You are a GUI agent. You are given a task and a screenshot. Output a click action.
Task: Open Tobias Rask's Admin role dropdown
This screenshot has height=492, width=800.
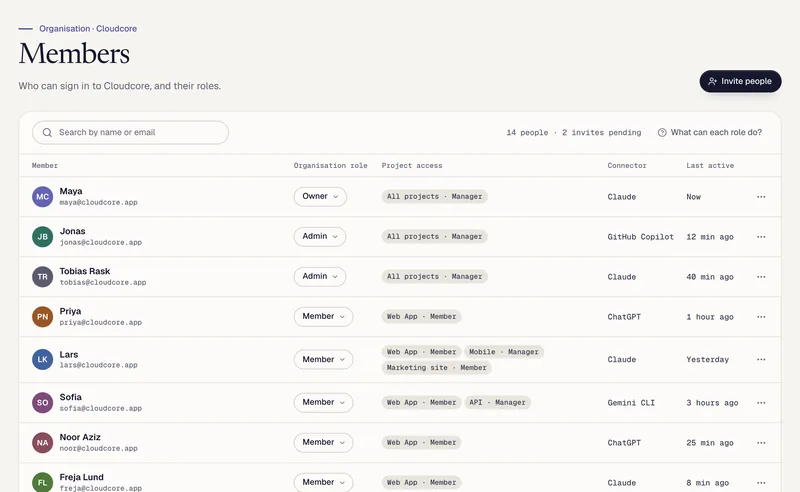(x=320, y=277)
